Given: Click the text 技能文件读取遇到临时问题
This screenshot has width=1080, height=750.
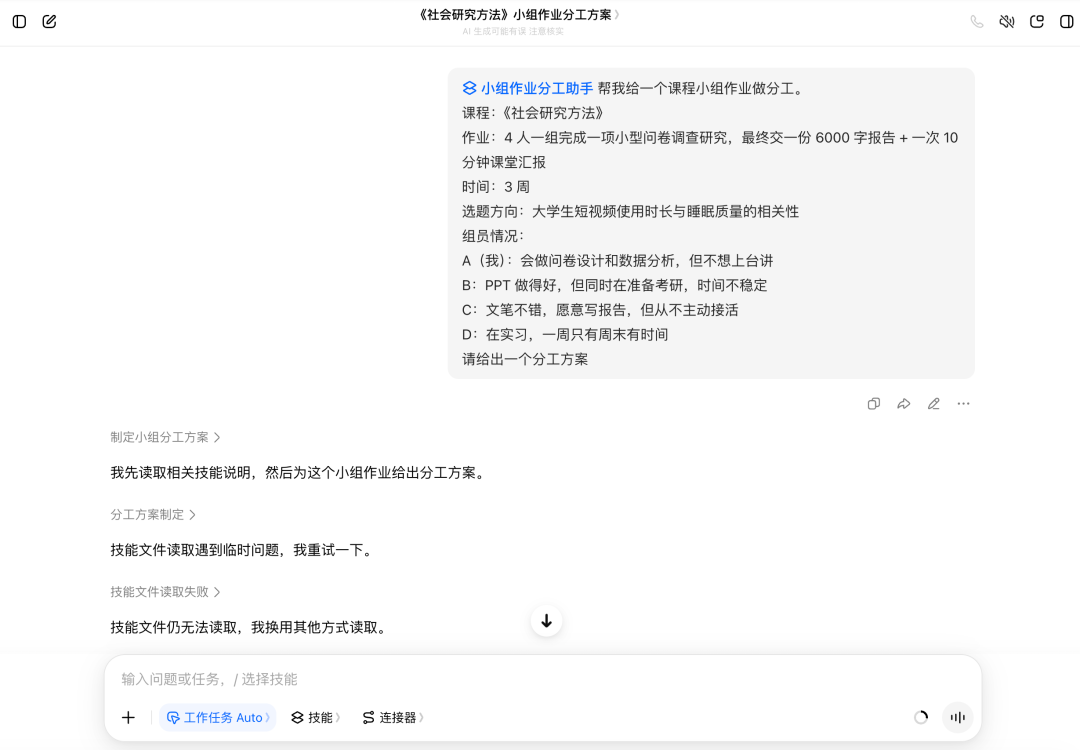Looking at the screenshot, I should click(195, 550).
